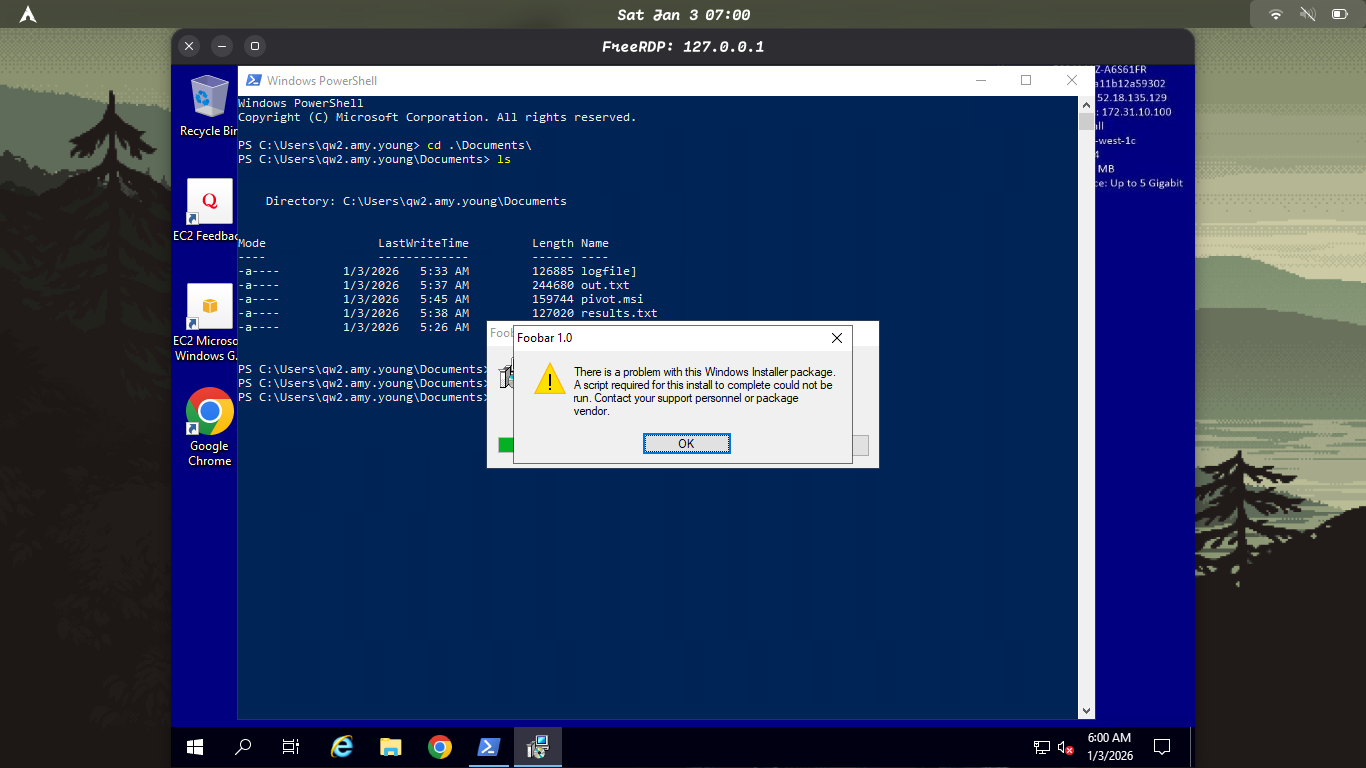Click the installer's green progress bar

506,445
